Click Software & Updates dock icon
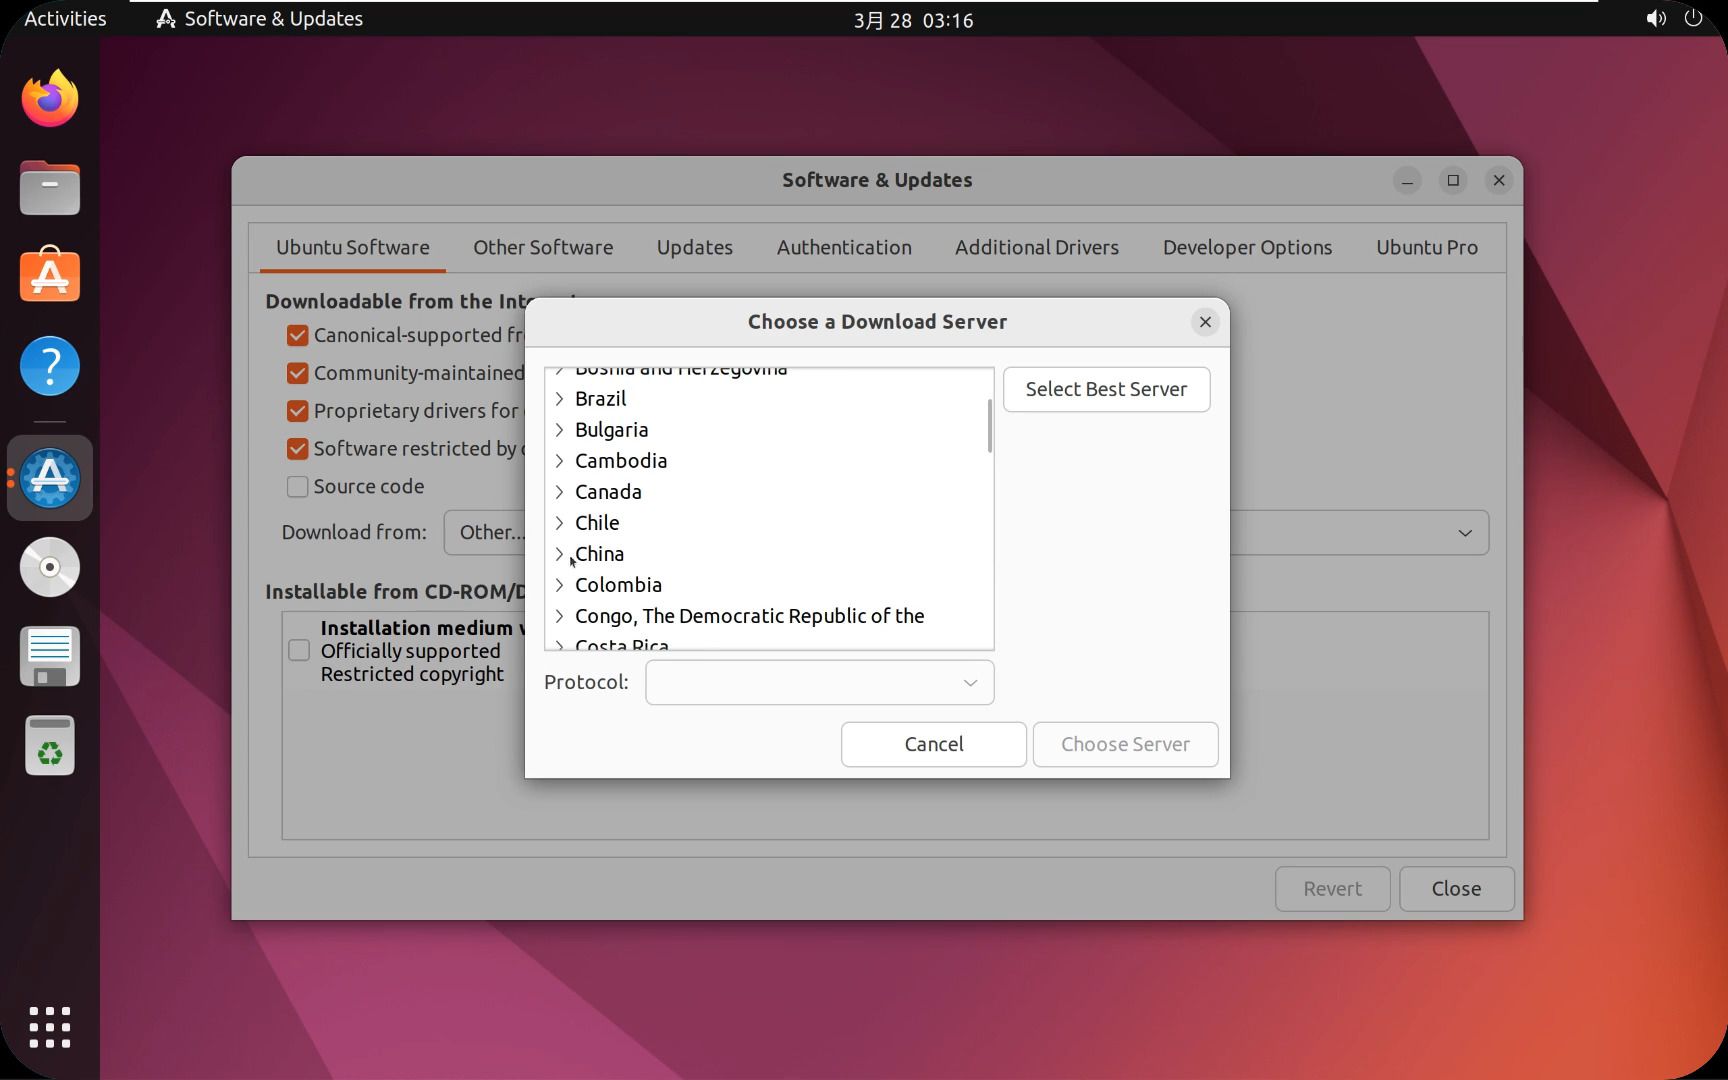 click(x=50, y=478)
